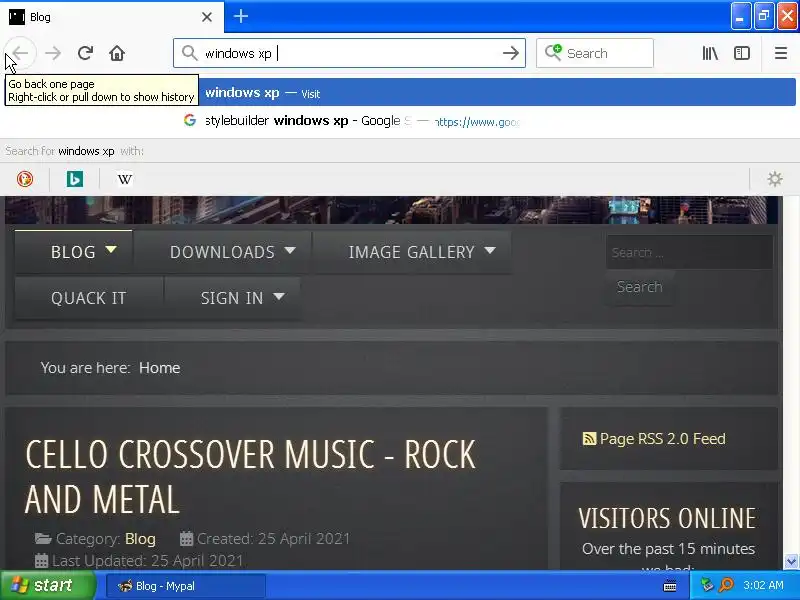Open the browser home page
The height and width of the screenshot is (600, 800).
tap(117, 53)
